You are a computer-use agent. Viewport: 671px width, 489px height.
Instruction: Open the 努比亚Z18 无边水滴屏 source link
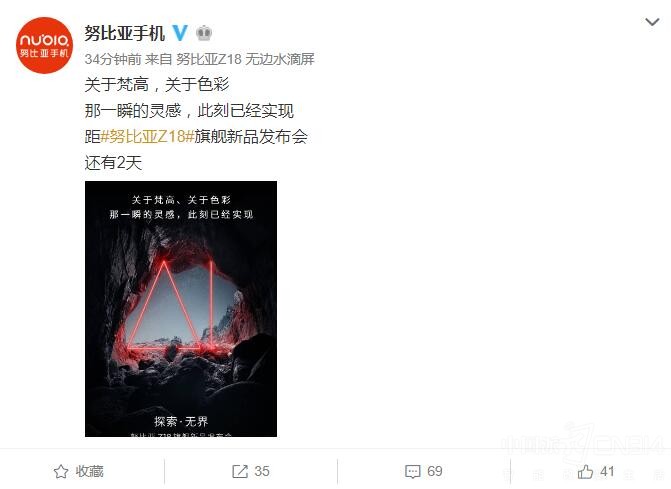[x=245, y=59]
